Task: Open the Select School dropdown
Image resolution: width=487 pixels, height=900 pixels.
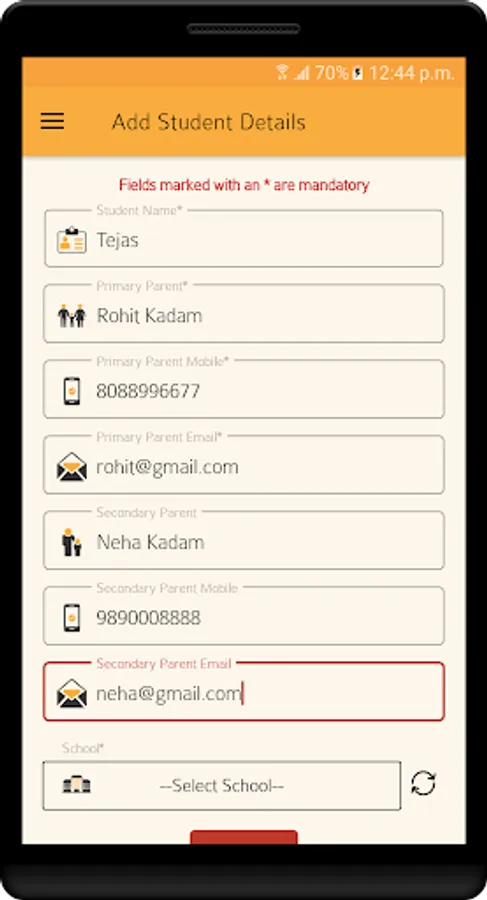Action: tap(222, 785)
